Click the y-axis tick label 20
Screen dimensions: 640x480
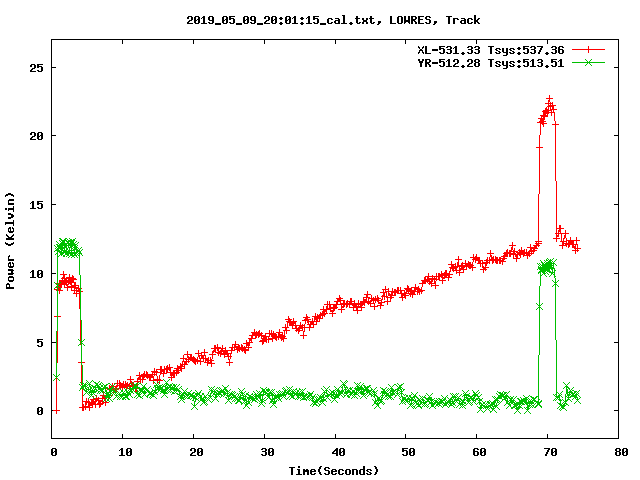click(36, 136)
